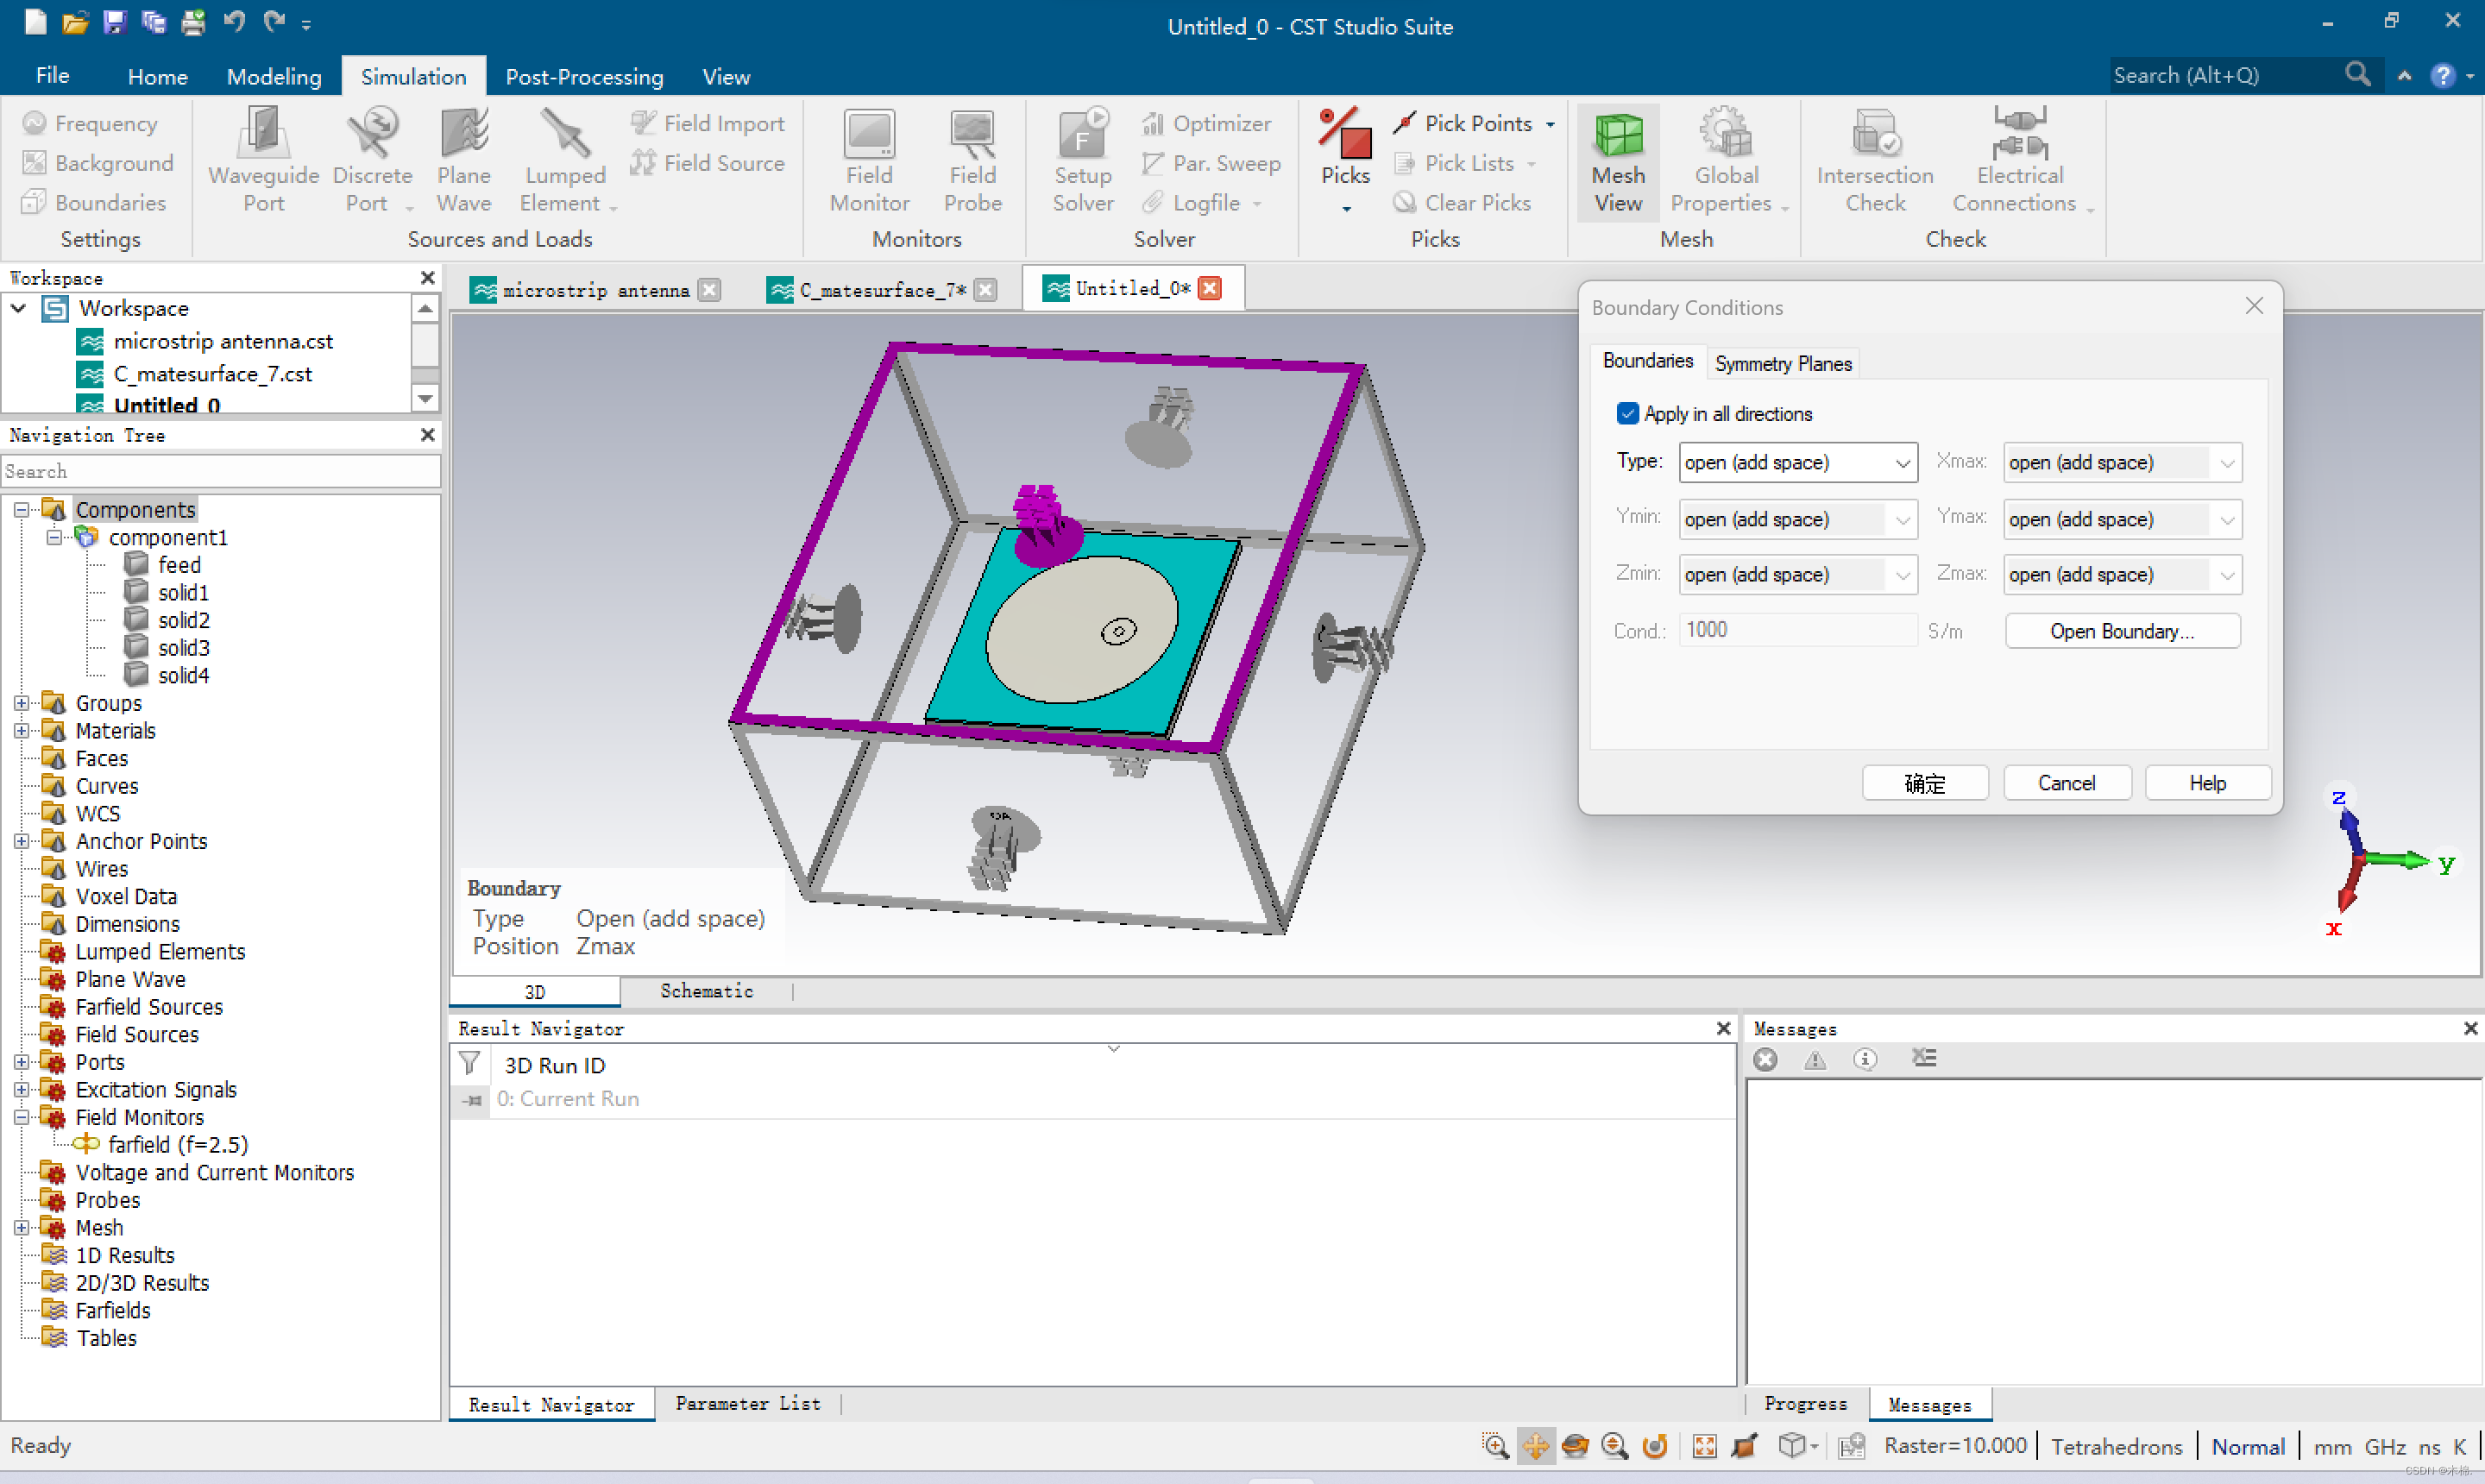Collapse the Field Monitors node
Viewport: 2485px width, 1484px height.
tap(21, 1117)
